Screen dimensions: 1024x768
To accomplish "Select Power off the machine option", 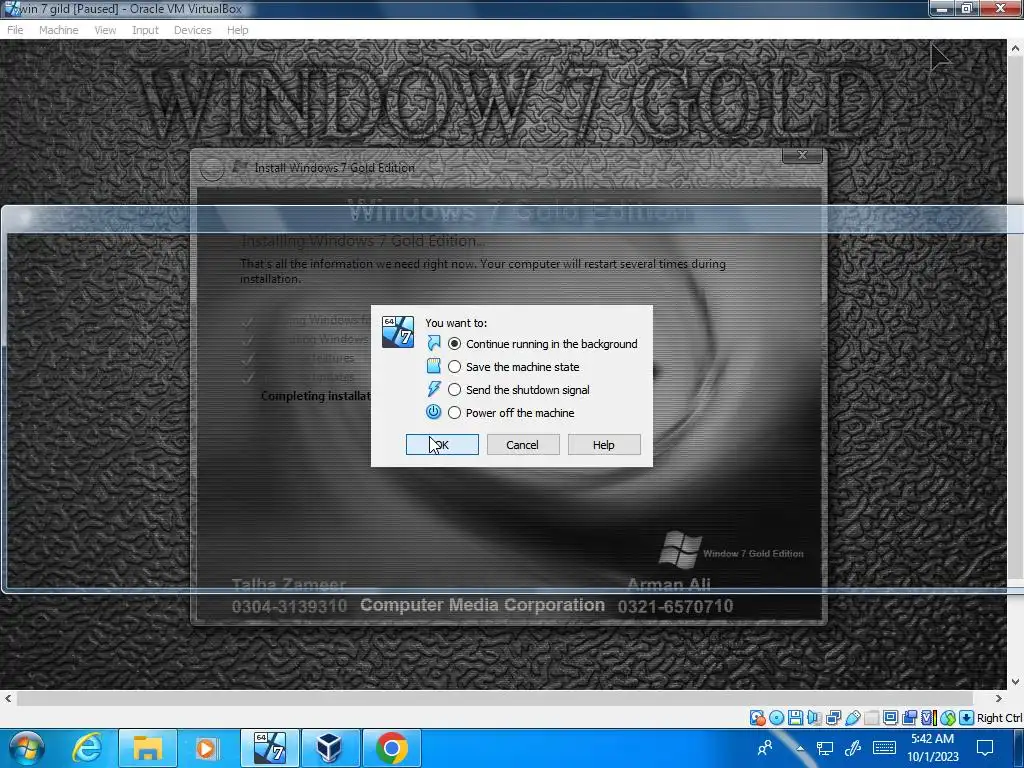I will tap(511, 413).
